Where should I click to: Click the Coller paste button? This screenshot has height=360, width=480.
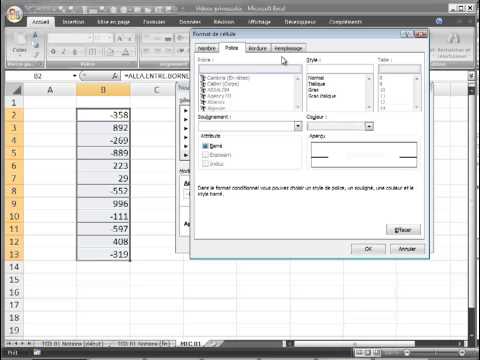pos(19,45)
